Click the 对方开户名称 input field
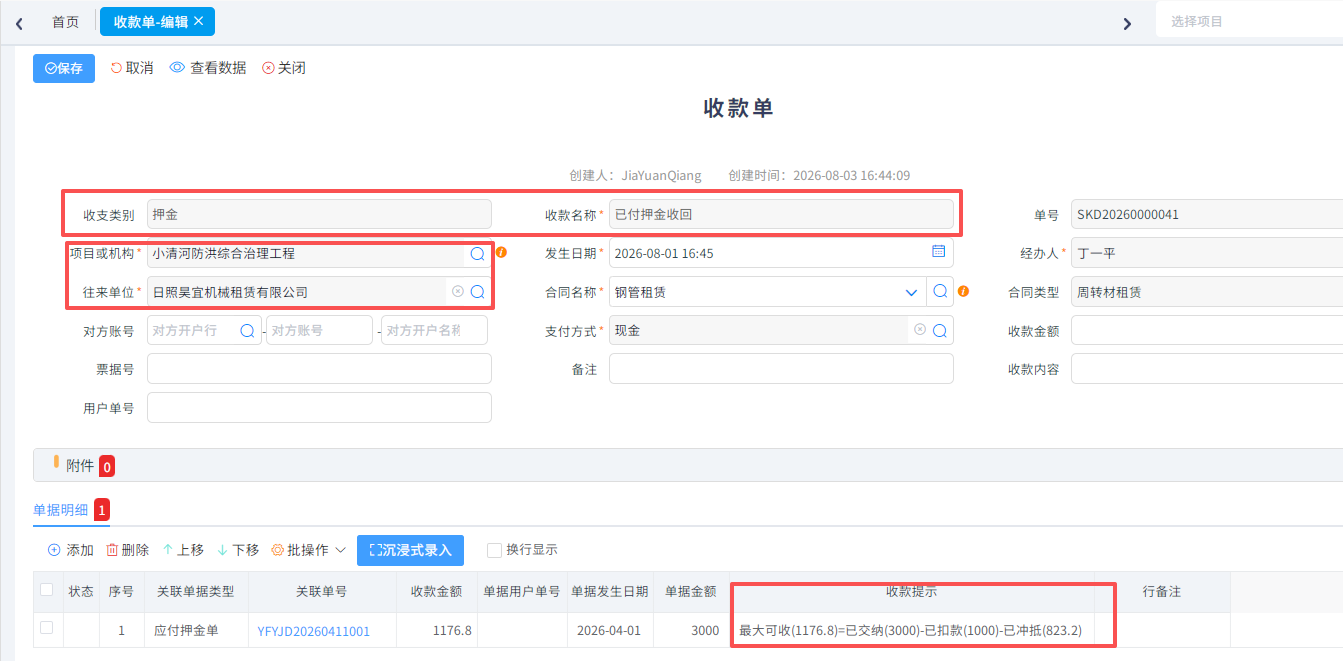Image resolution: width=1343 pixels, height=661 pixels. coord(434,330)
